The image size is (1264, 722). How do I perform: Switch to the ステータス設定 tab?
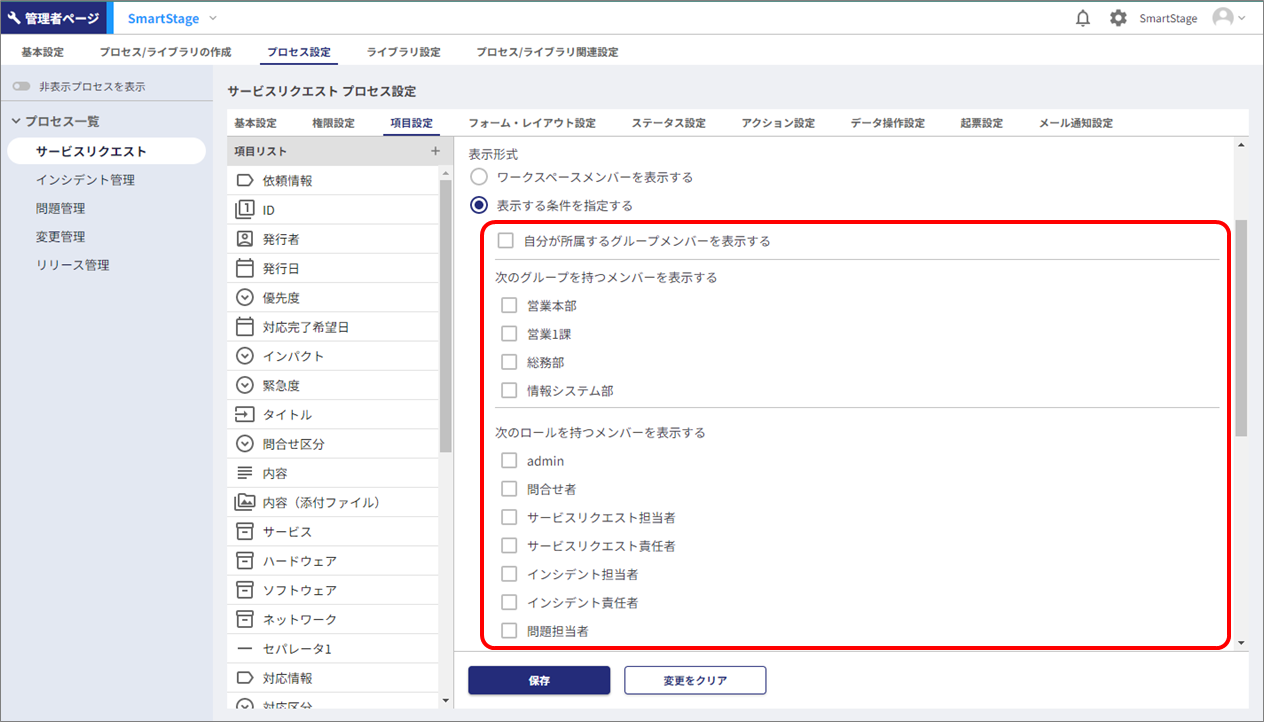(668, 123)
